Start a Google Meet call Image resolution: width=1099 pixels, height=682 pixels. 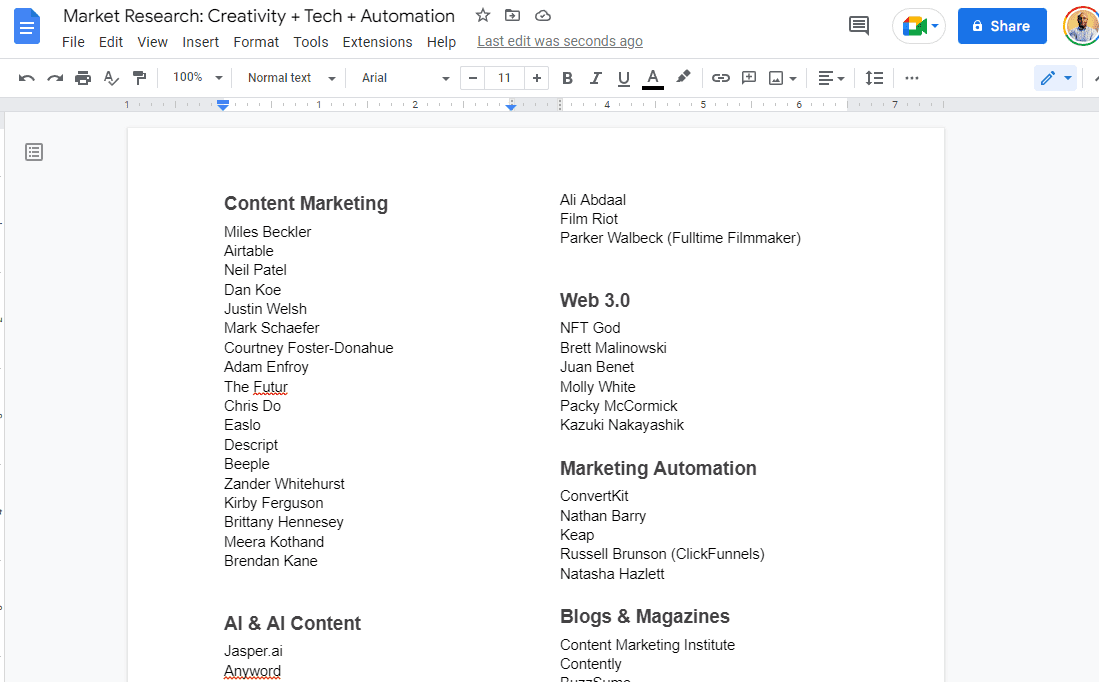point(919,27)
